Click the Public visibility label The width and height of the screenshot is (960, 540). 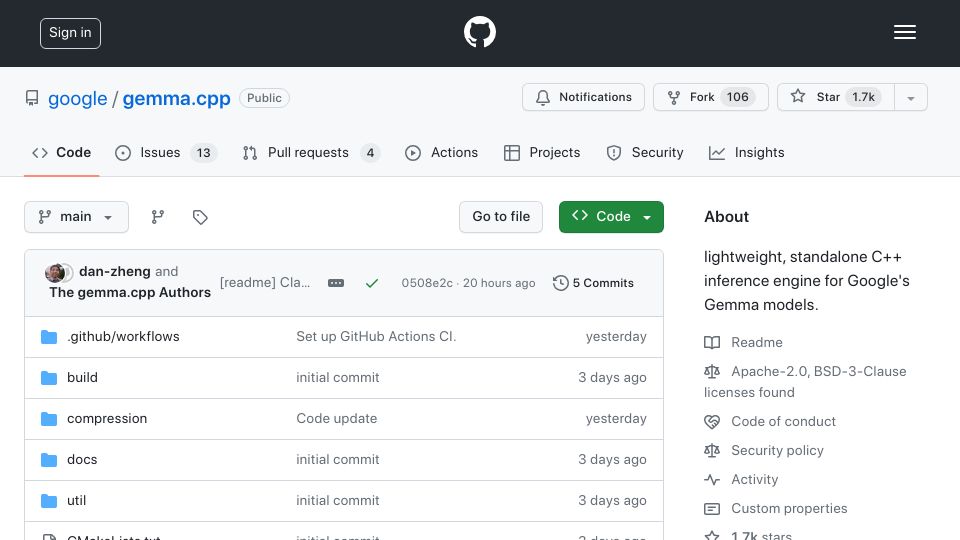264,98
